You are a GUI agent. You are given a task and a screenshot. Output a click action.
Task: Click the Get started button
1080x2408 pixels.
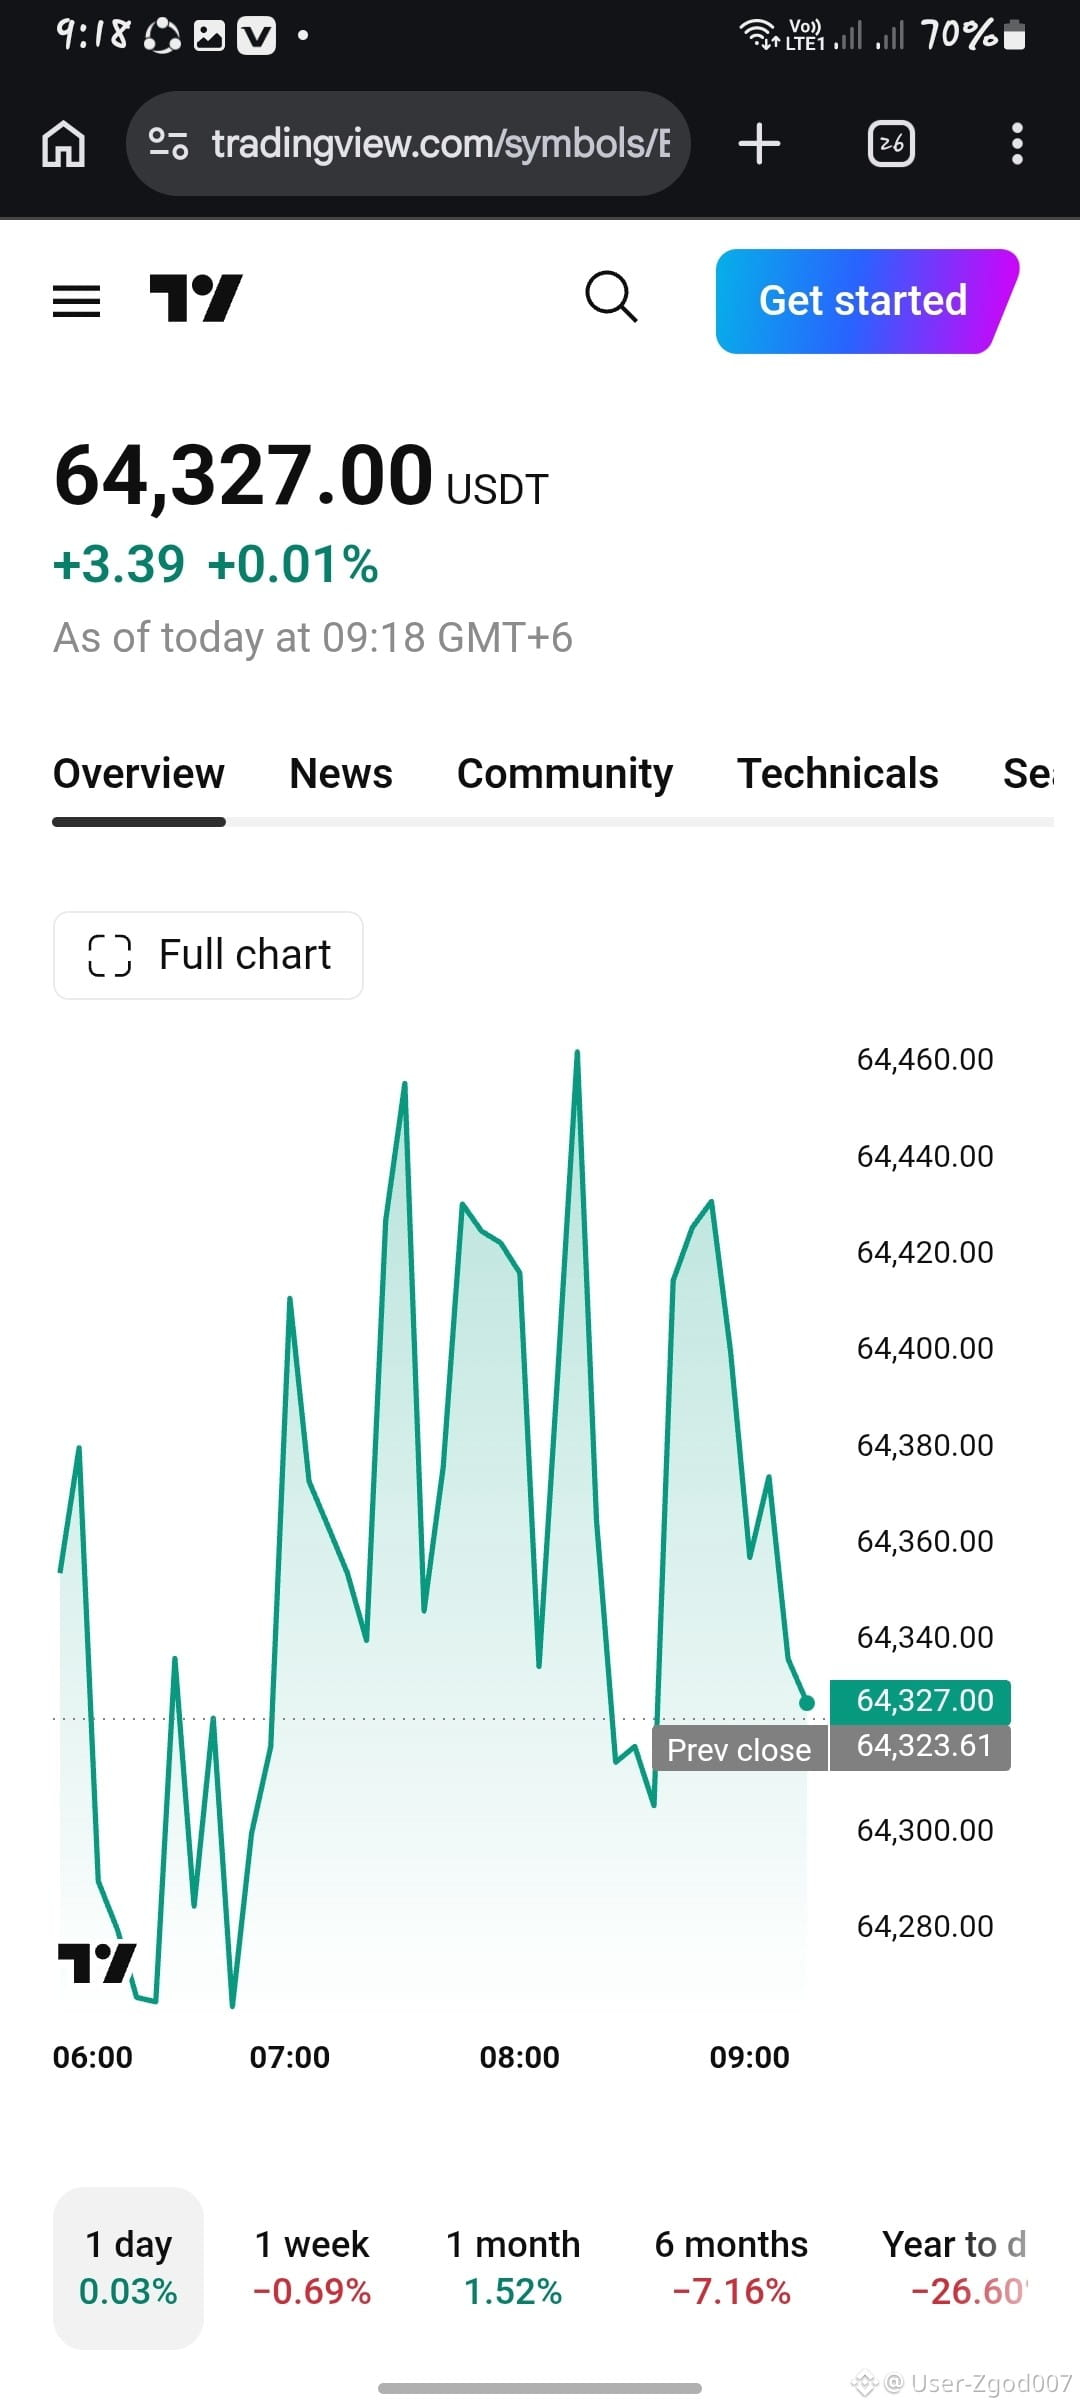click(867, 301)
